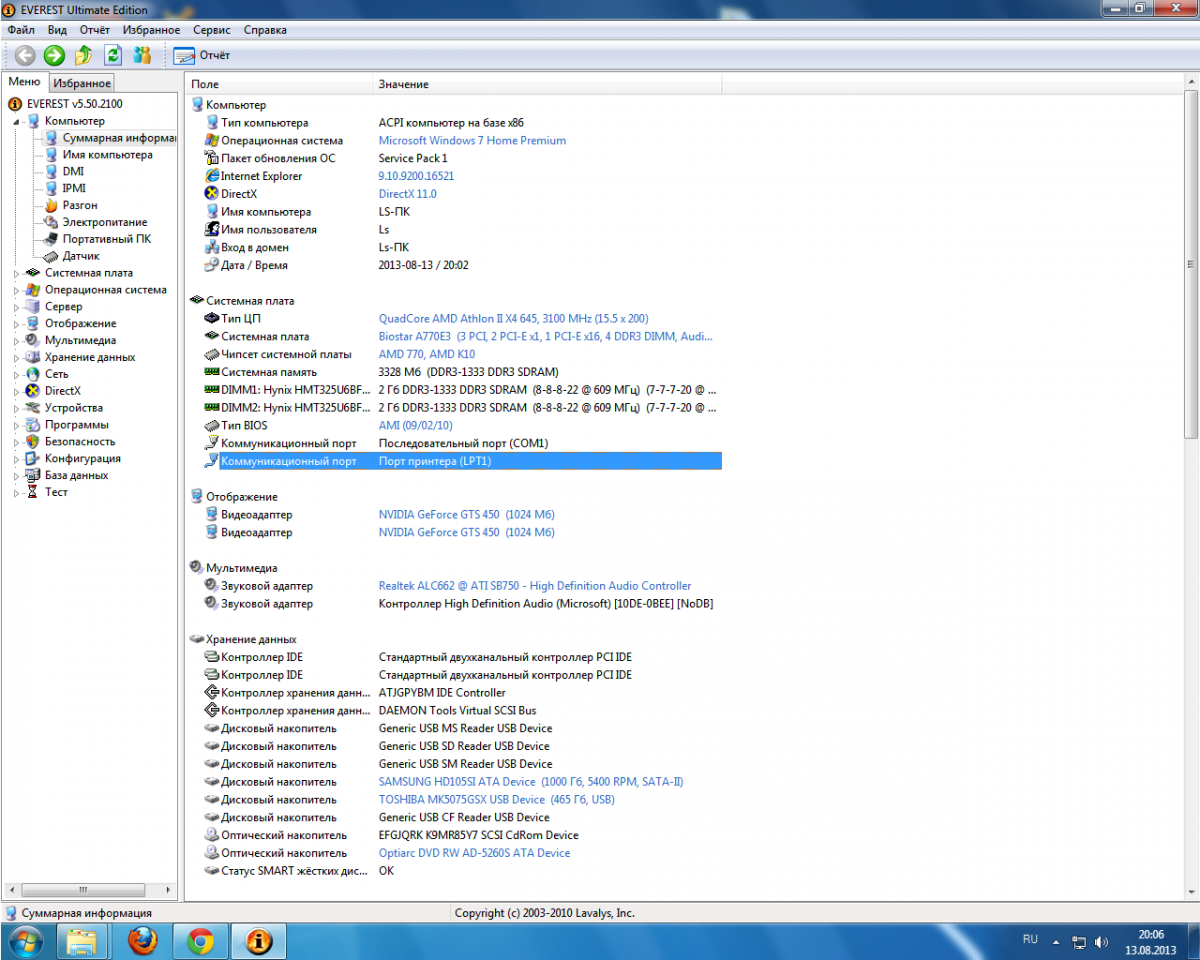
Task: Open the Realtek ALC662 audio link
Action: click(535, 586)
